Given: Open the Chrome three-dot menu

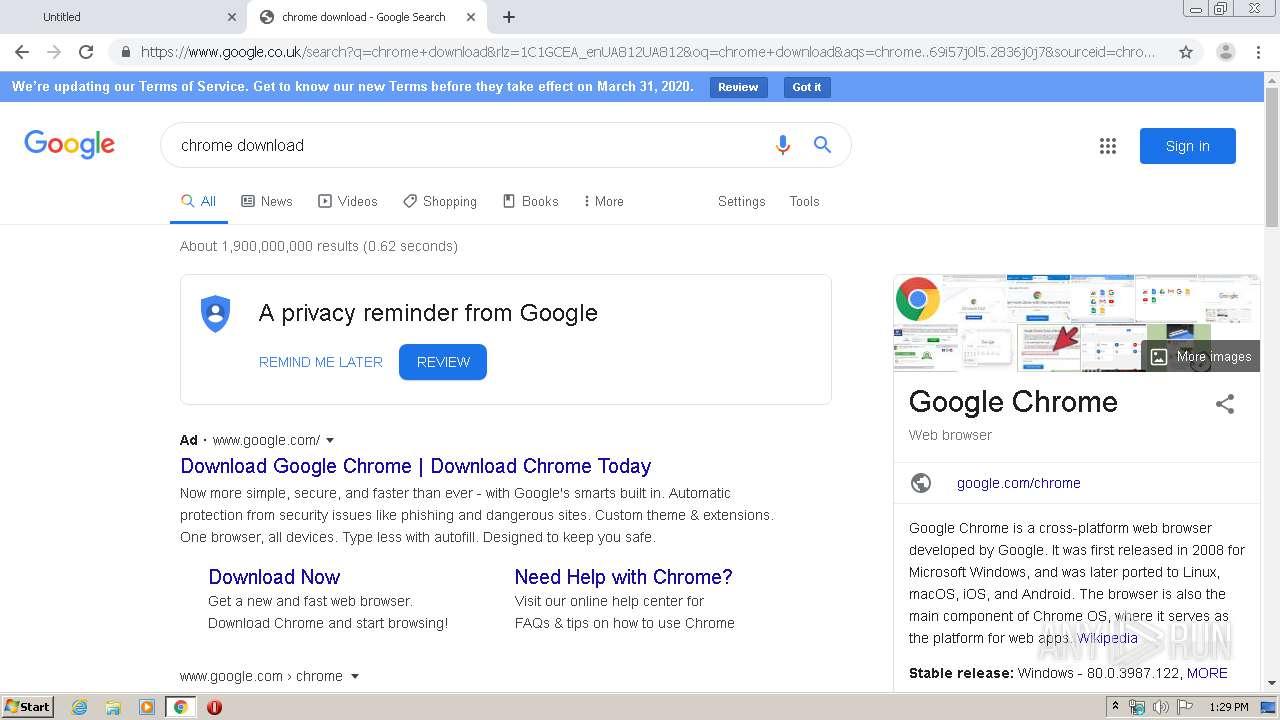Looking at the screenshot, I should (x=1258, y=52).
